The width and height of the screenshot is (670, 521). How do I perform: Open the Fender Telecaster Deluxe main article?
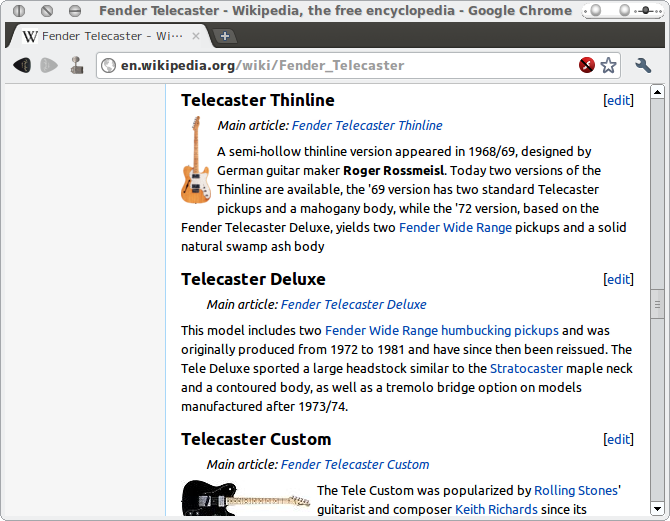click(x=354, y=305)
